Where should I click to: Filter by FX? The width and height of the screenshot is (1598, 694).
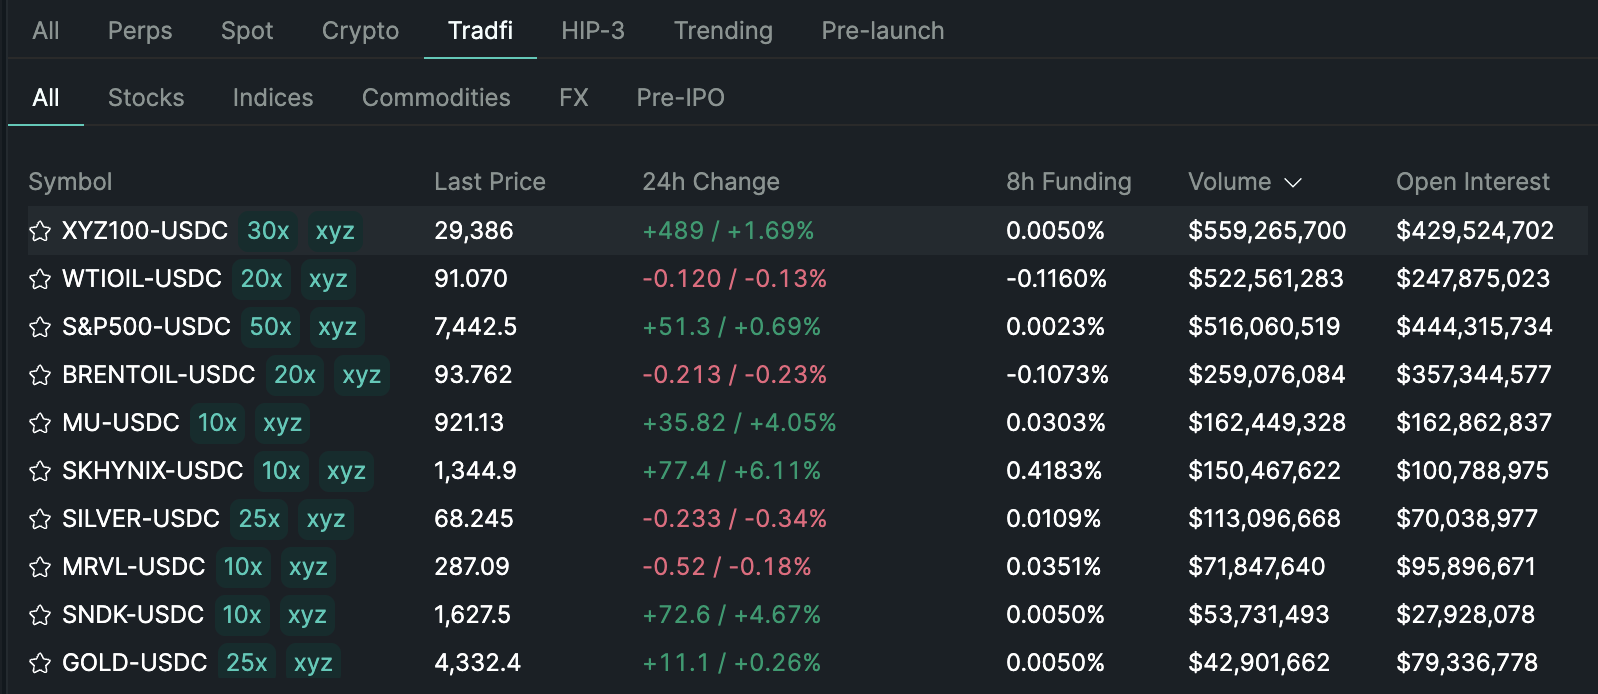click(574, 97)
